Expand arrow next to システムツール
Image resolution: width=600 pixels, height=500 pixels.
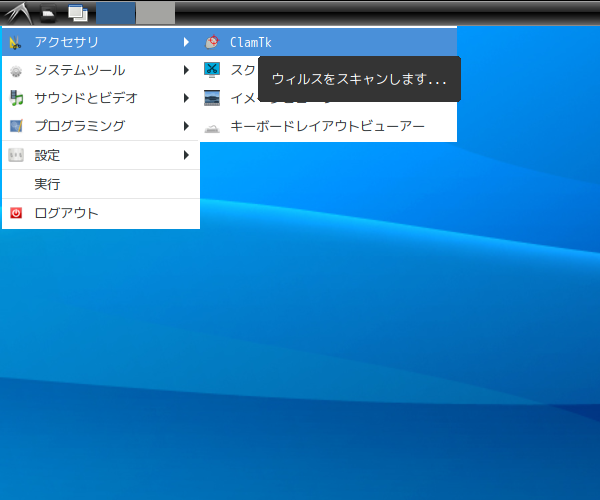186,70
